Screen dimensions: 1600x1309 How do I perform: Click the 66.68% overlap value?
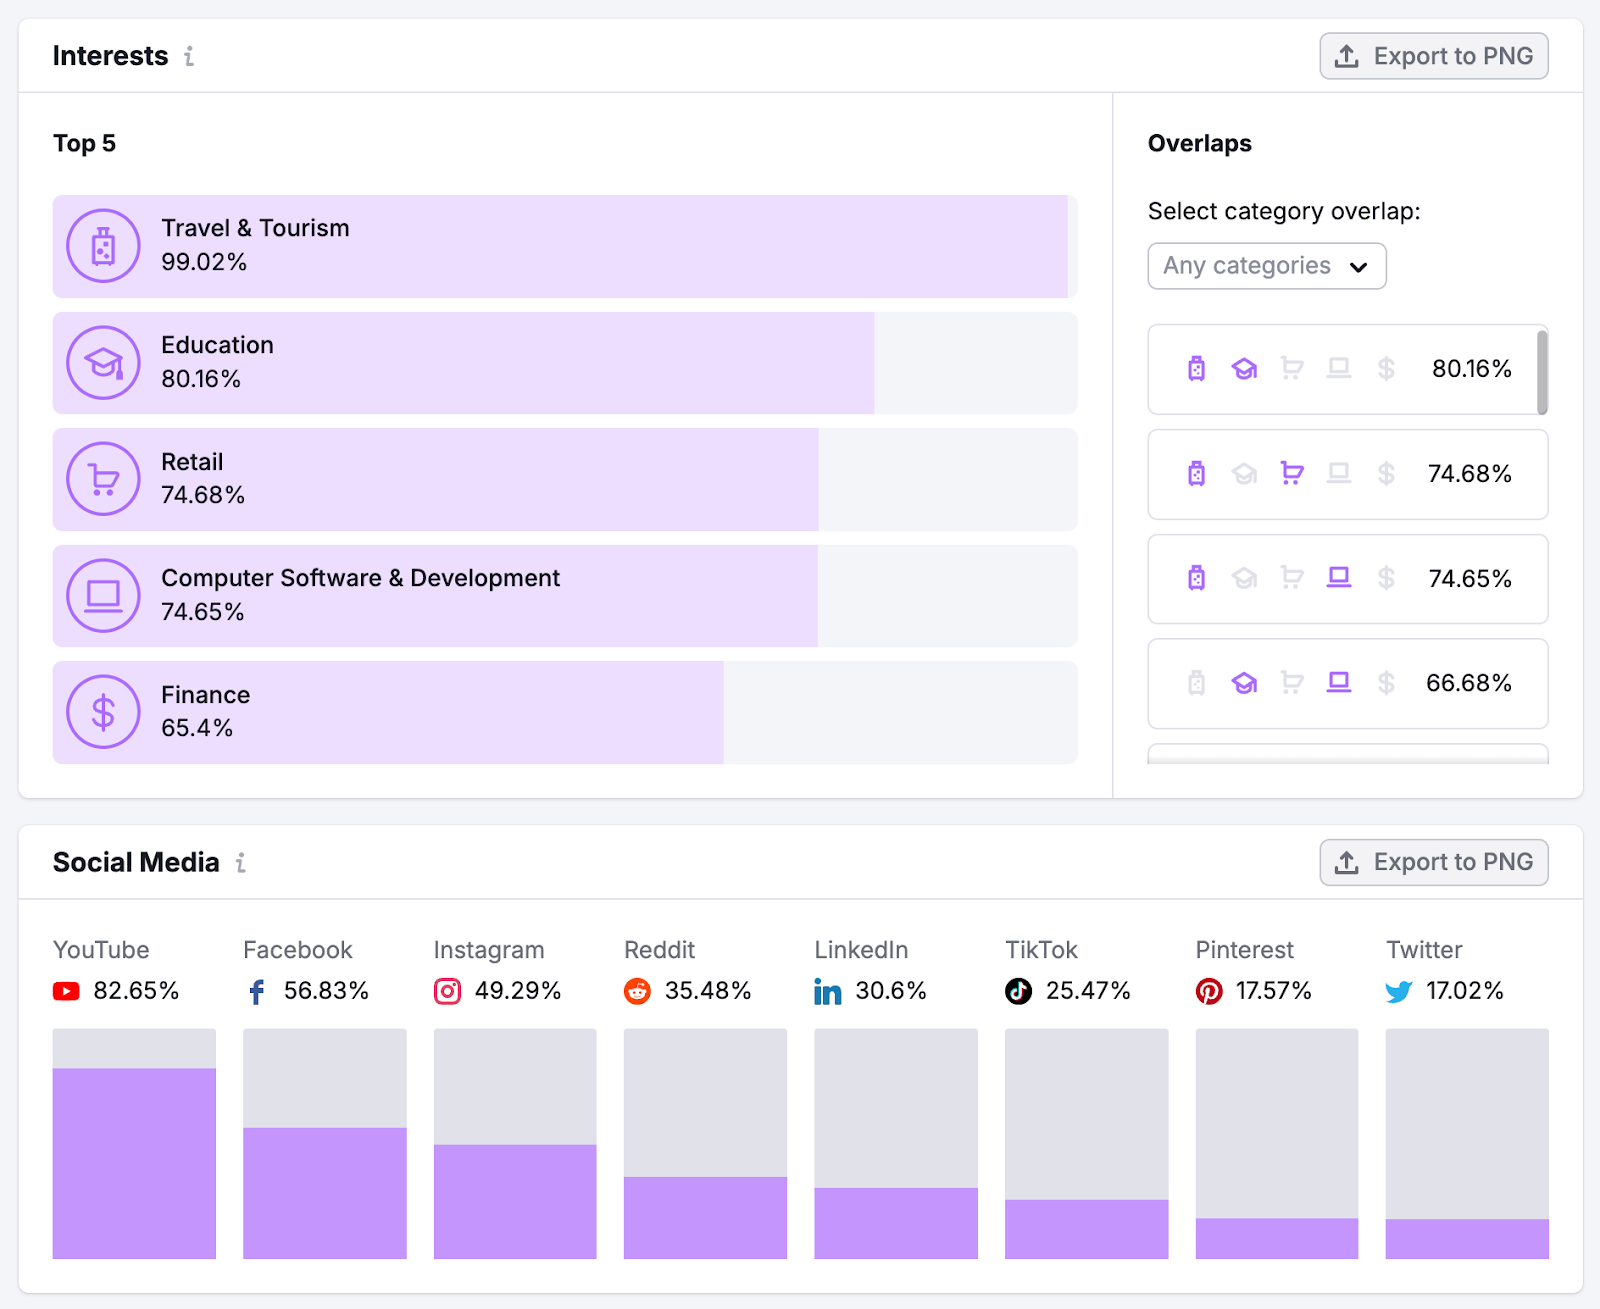point(1468,683)
